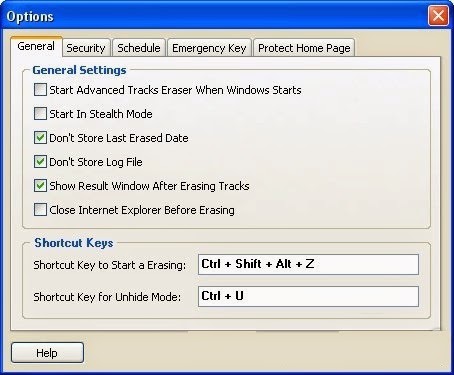Screen dimensions: 454x375
Task: Click the 'Shortcut Key to Start a Erasing:' label
Action: pos(110,265)
